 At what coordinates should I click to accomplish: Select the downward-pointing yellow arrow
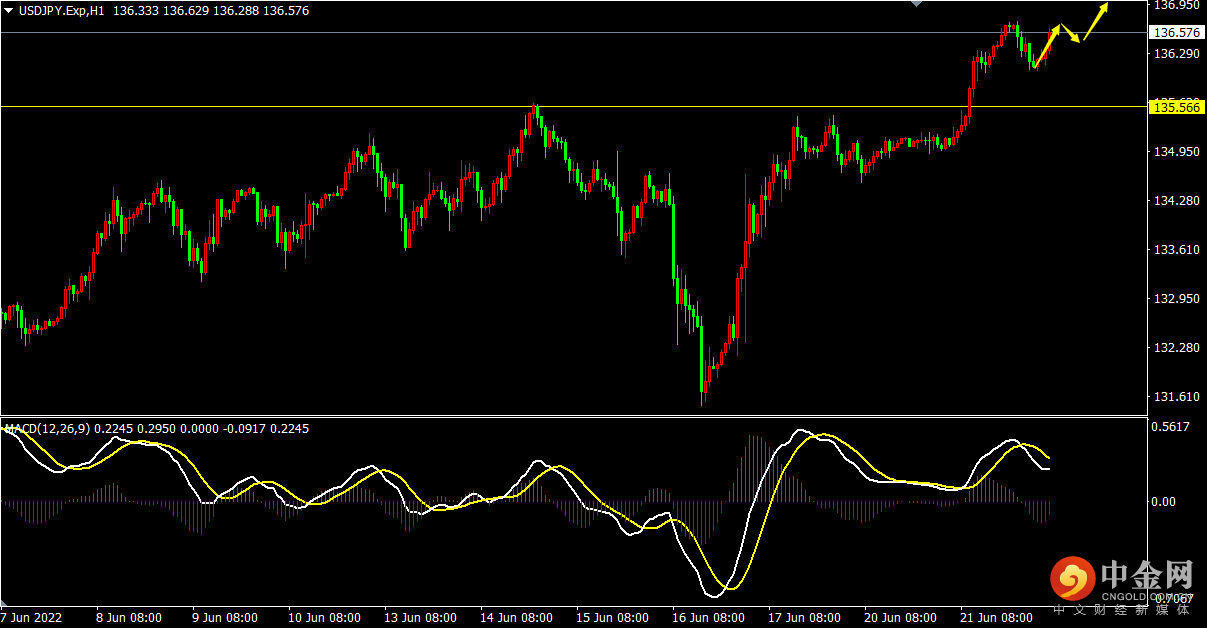tap(1070, 34)
